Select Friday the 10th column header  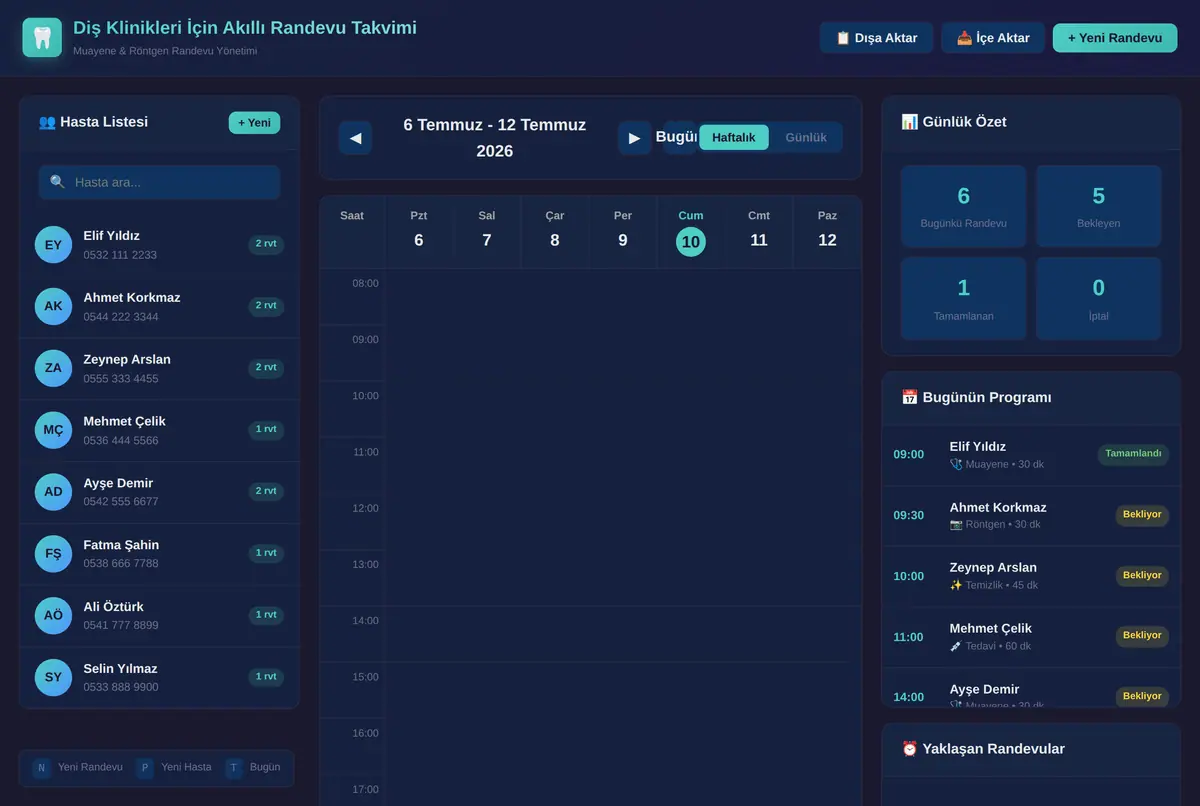(691, 232)
